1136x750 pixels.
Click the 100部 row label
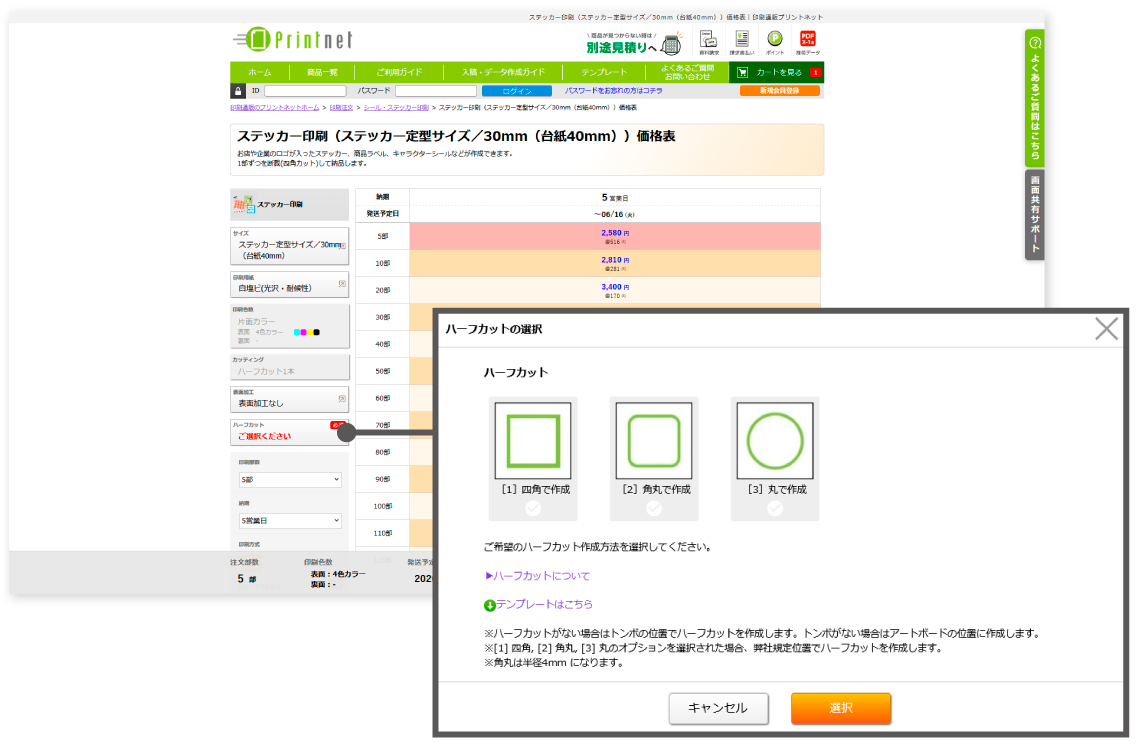(x=383, y=507)
